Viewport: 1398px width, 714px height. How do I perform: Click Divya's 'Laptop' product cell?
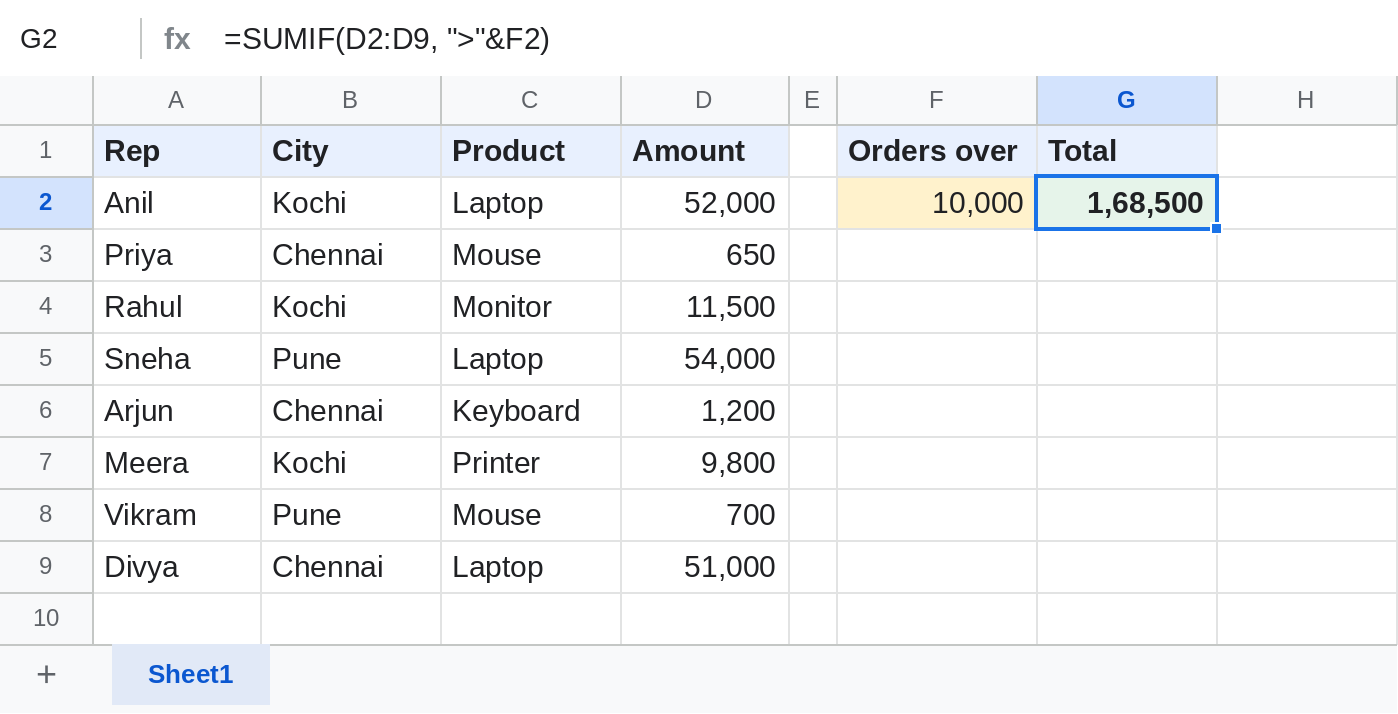click(x=531, y=567)
